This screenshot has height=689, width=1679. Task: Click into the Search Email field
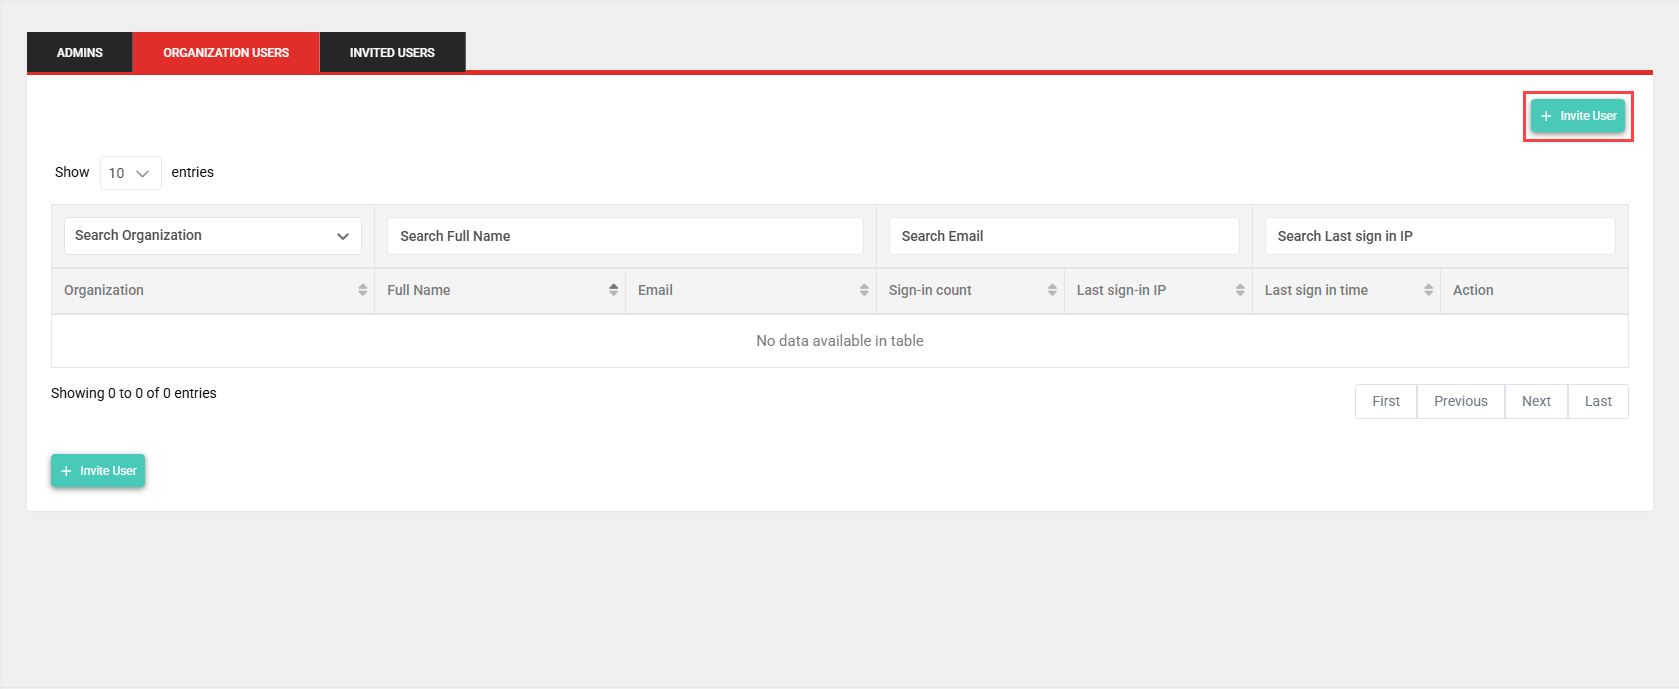pyautogui.click(x=1064, y=236)
